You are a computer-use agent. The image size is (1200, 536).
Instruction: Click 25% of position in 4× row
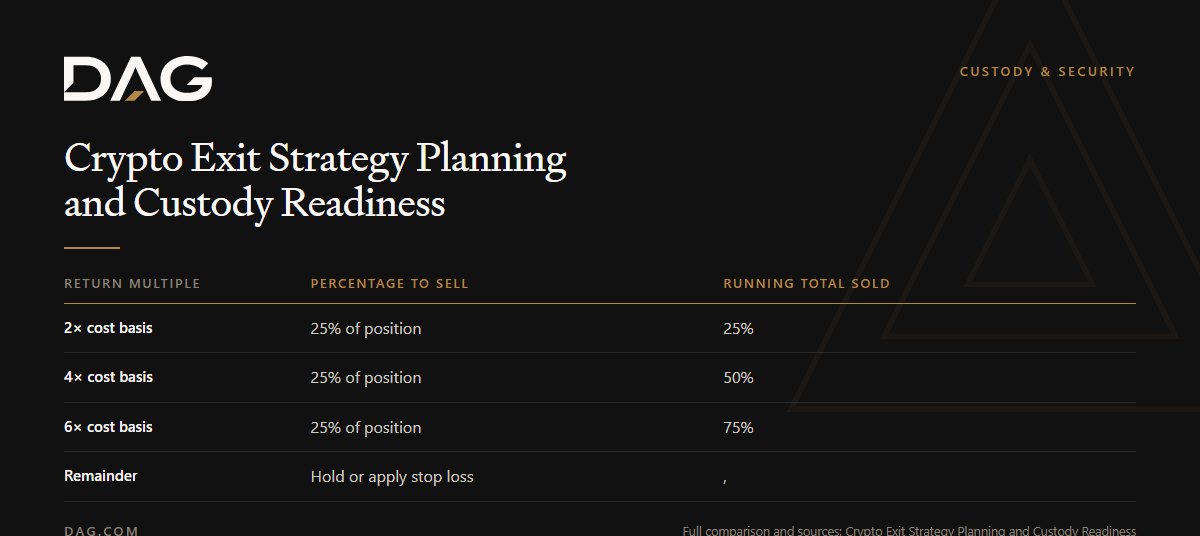pyautogui.click(x=366, y=378)
